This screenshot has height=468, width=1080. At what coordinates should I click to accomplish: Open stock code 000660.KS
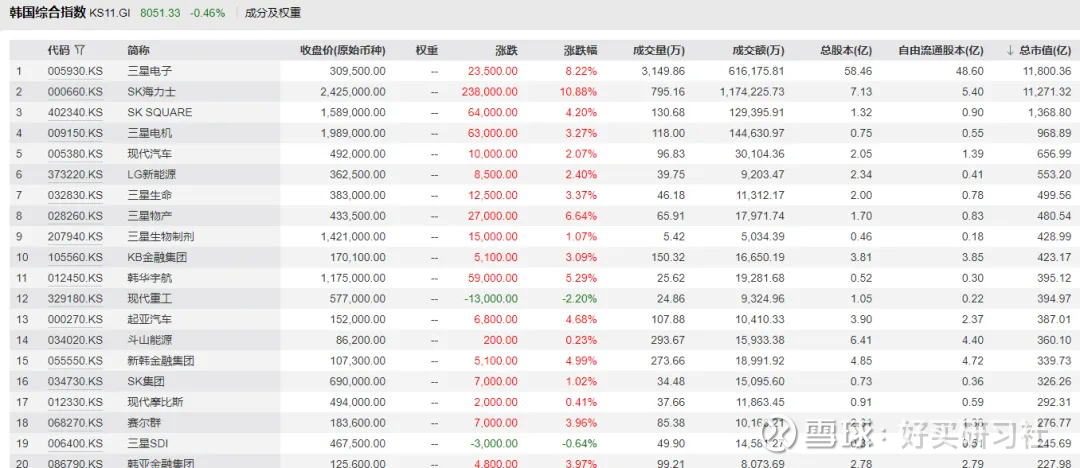[x=75, y=92]
